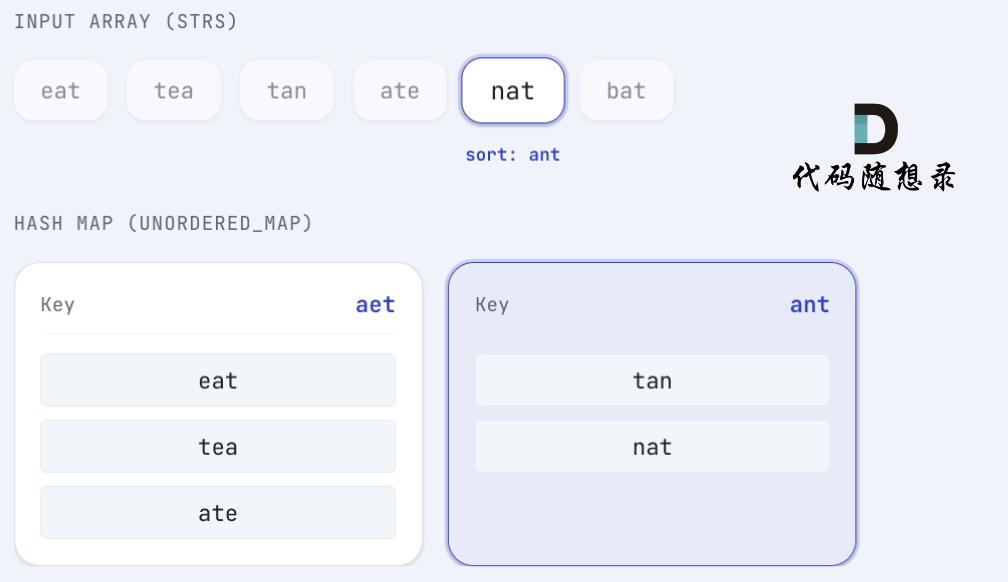Select 'tea' entry in aet bucket
The height and width of the screenshot is (582, 1008).
click(218, 446)
